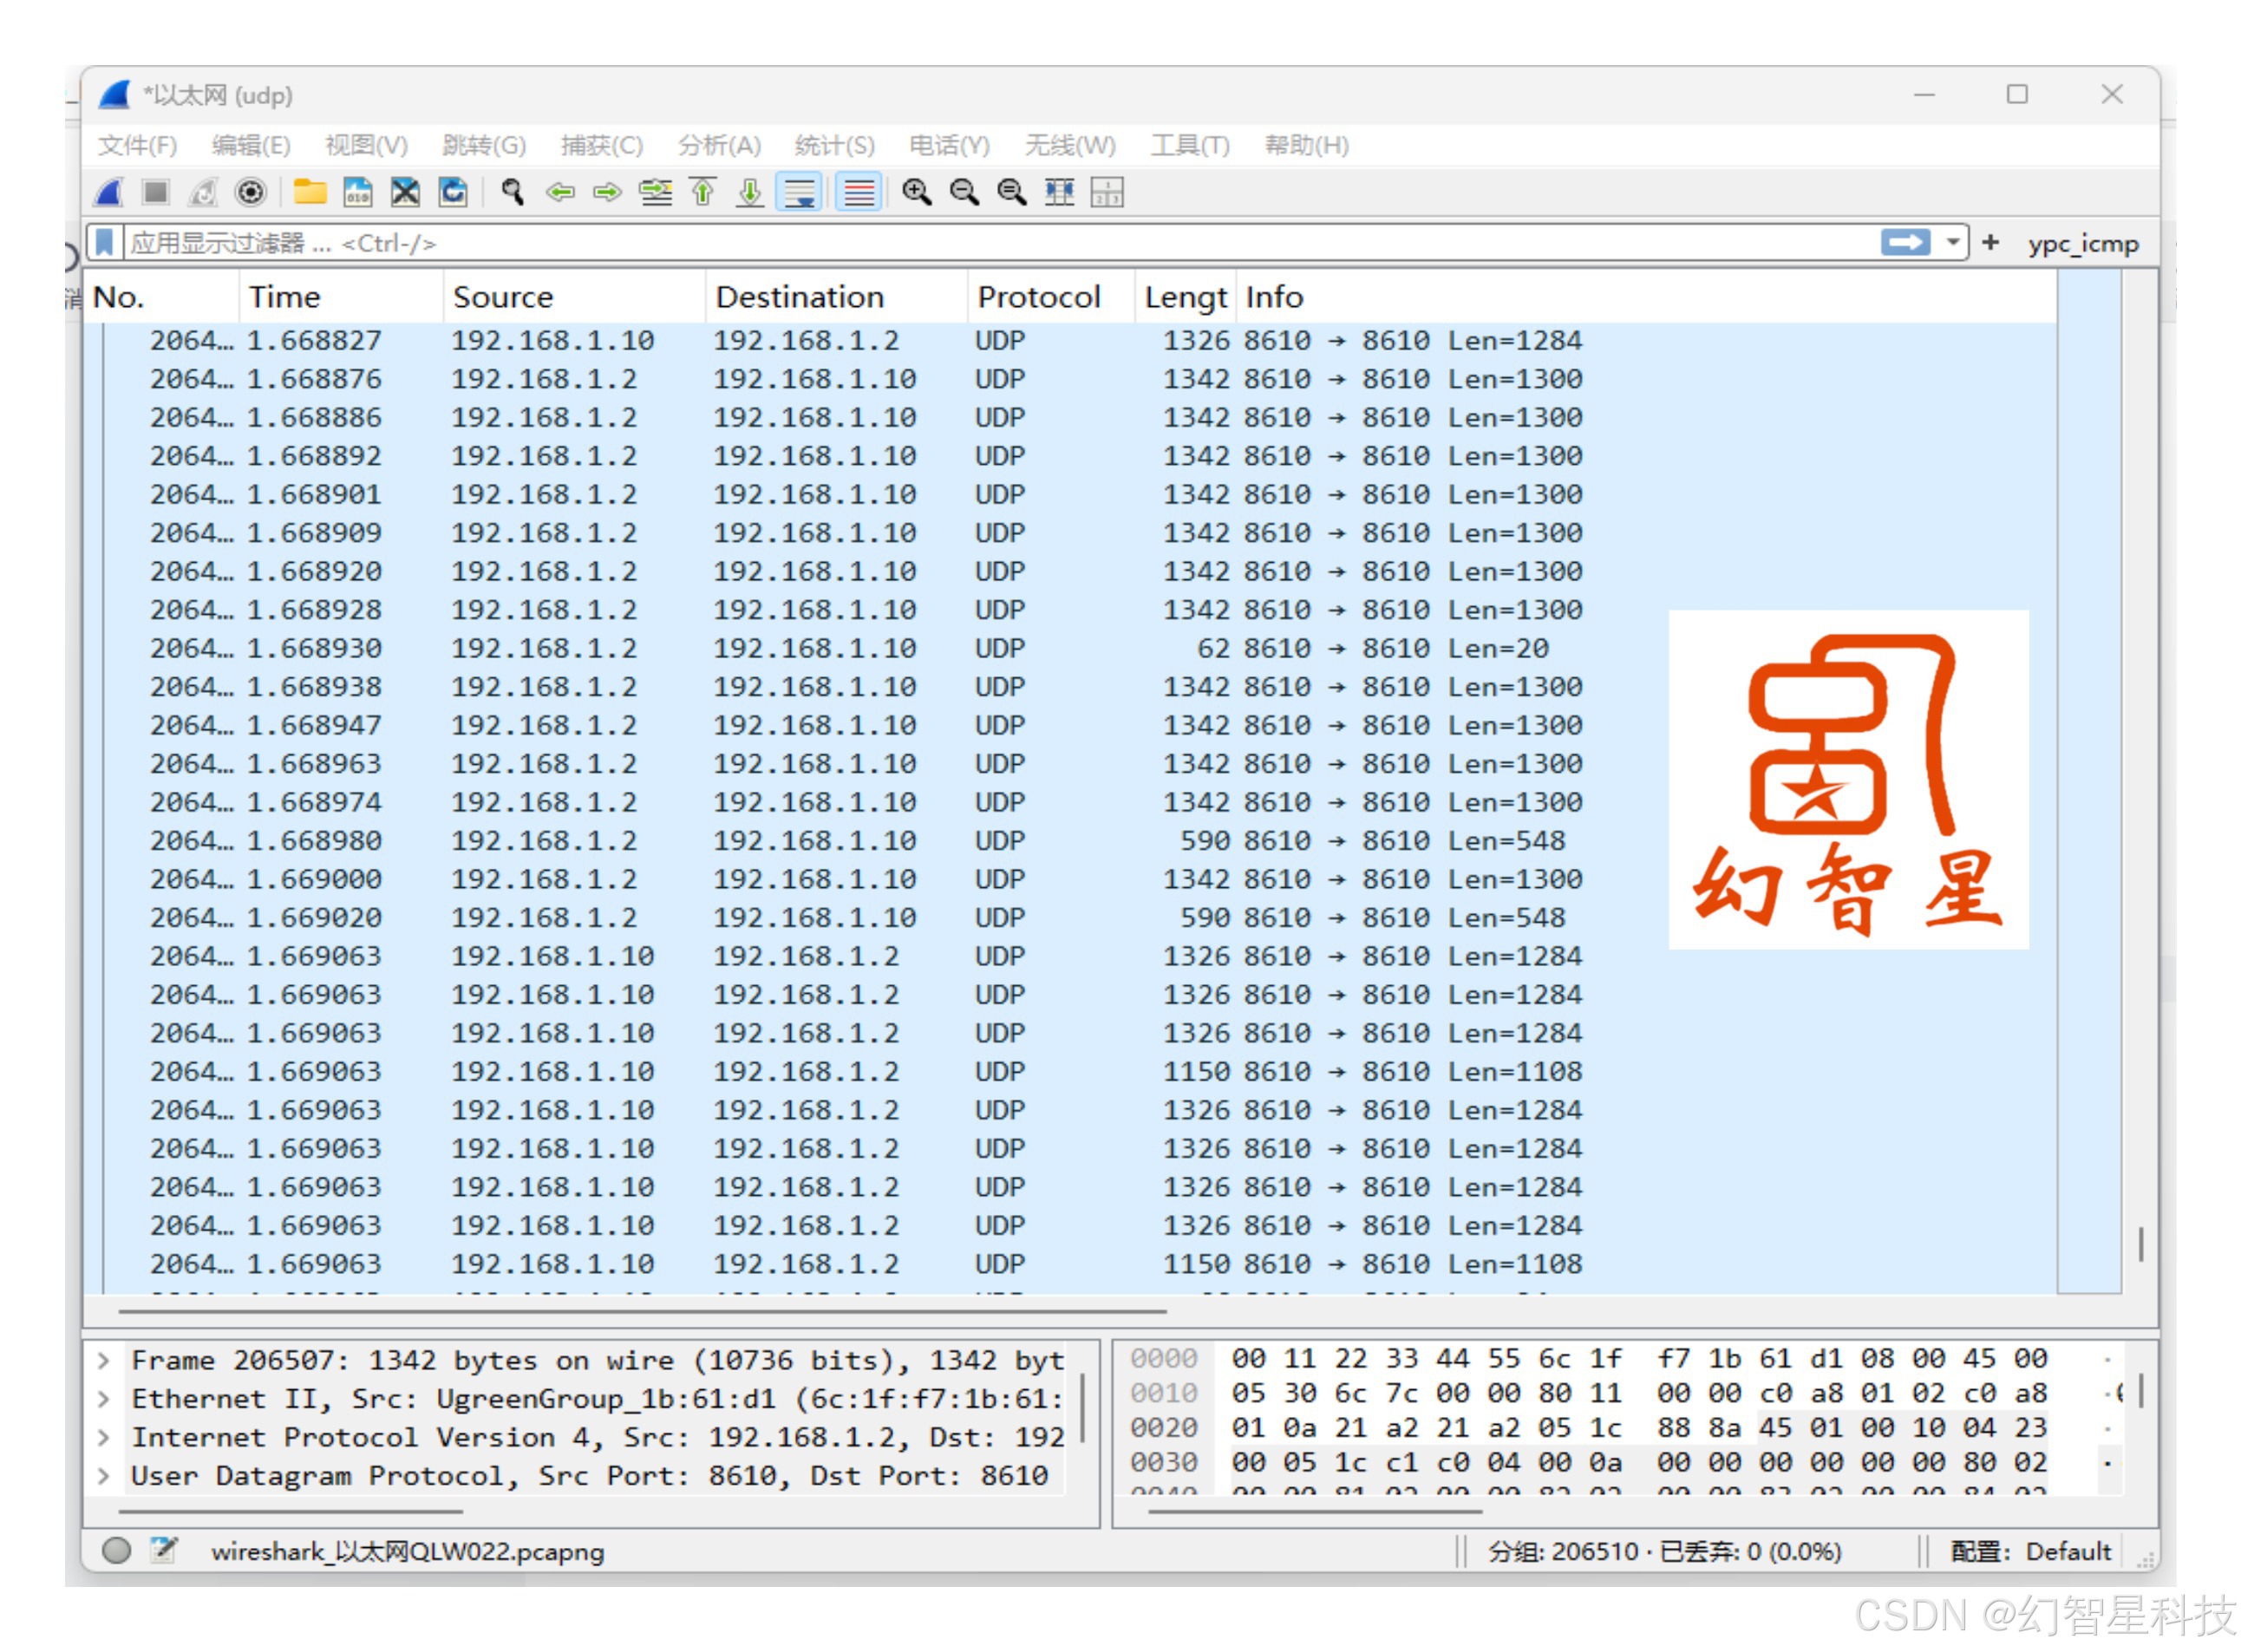This screenshot has width=2241, height=1652.
Task: Go to first packet arrow icon
Action: [703, 192]
